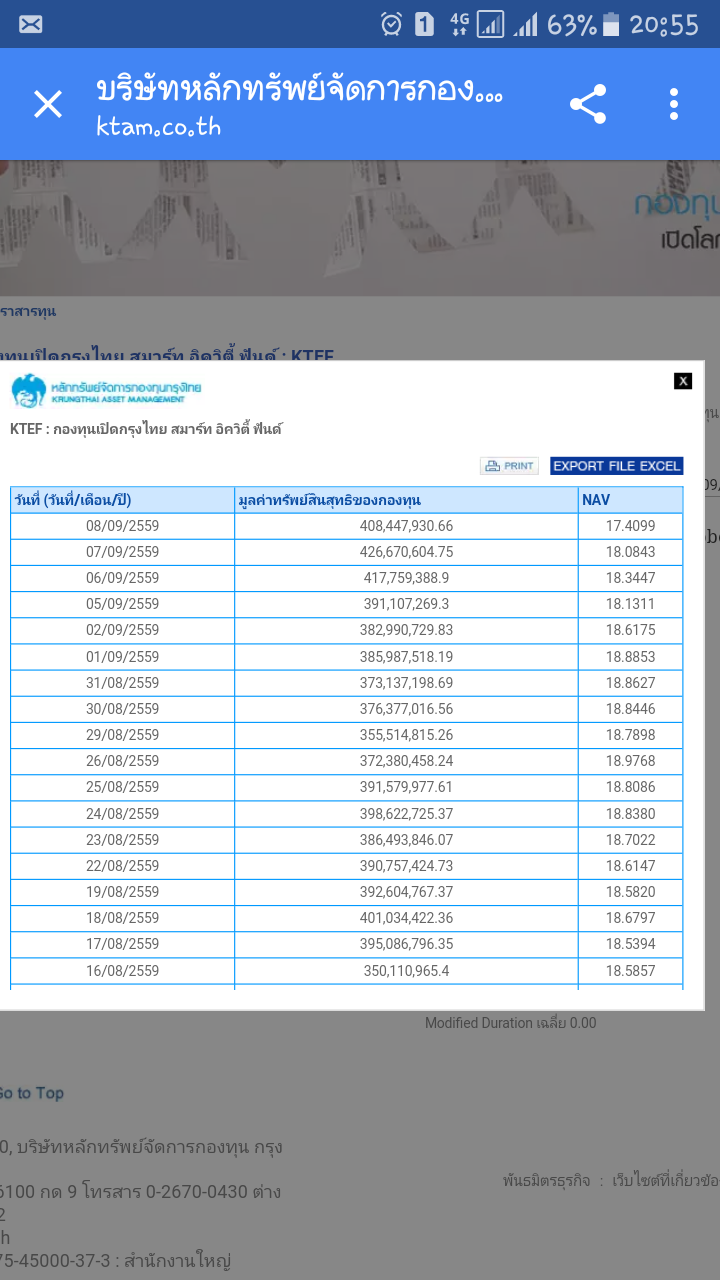
Task: Select value 385,987,518.19
Action: 407,657
